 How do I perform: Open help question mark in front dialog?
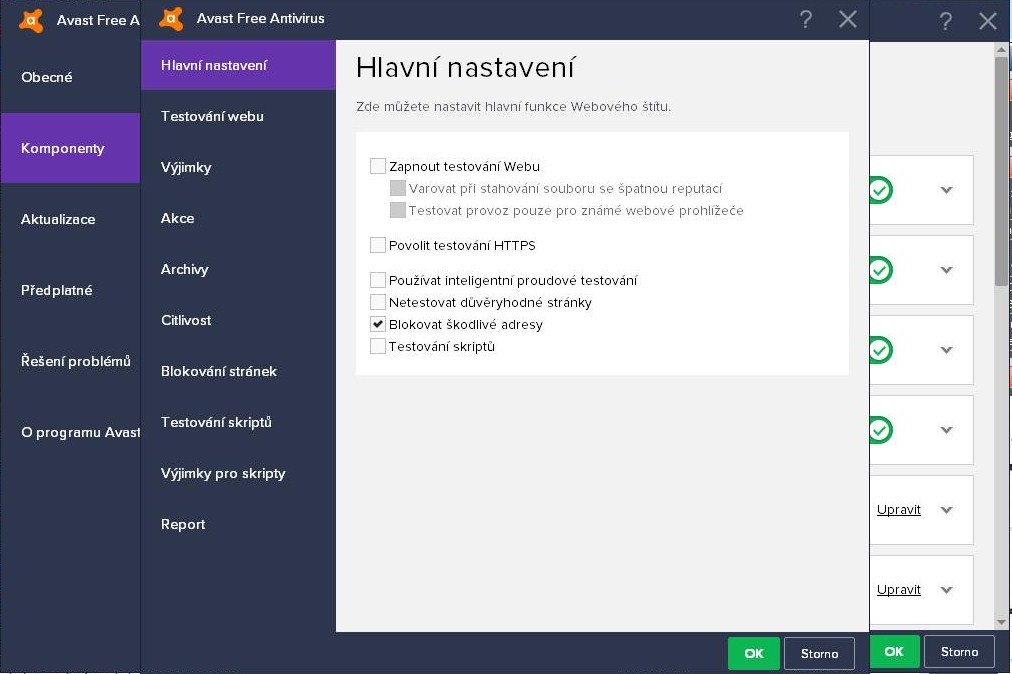coord(805,19)
